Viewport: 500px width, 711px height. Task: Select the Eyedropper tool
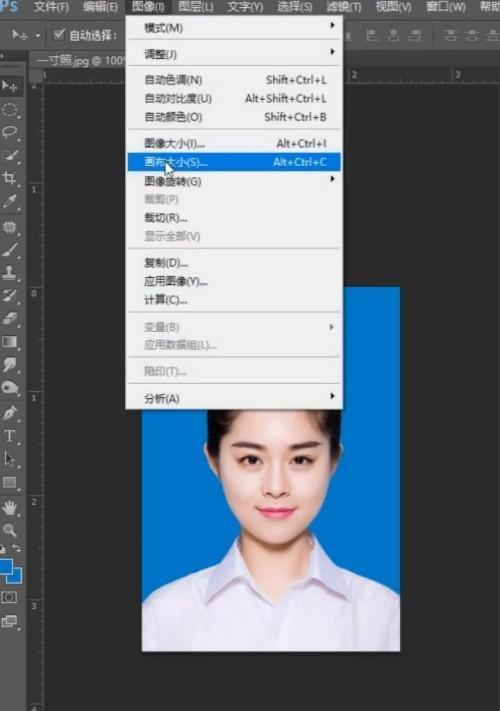[10, 201]
